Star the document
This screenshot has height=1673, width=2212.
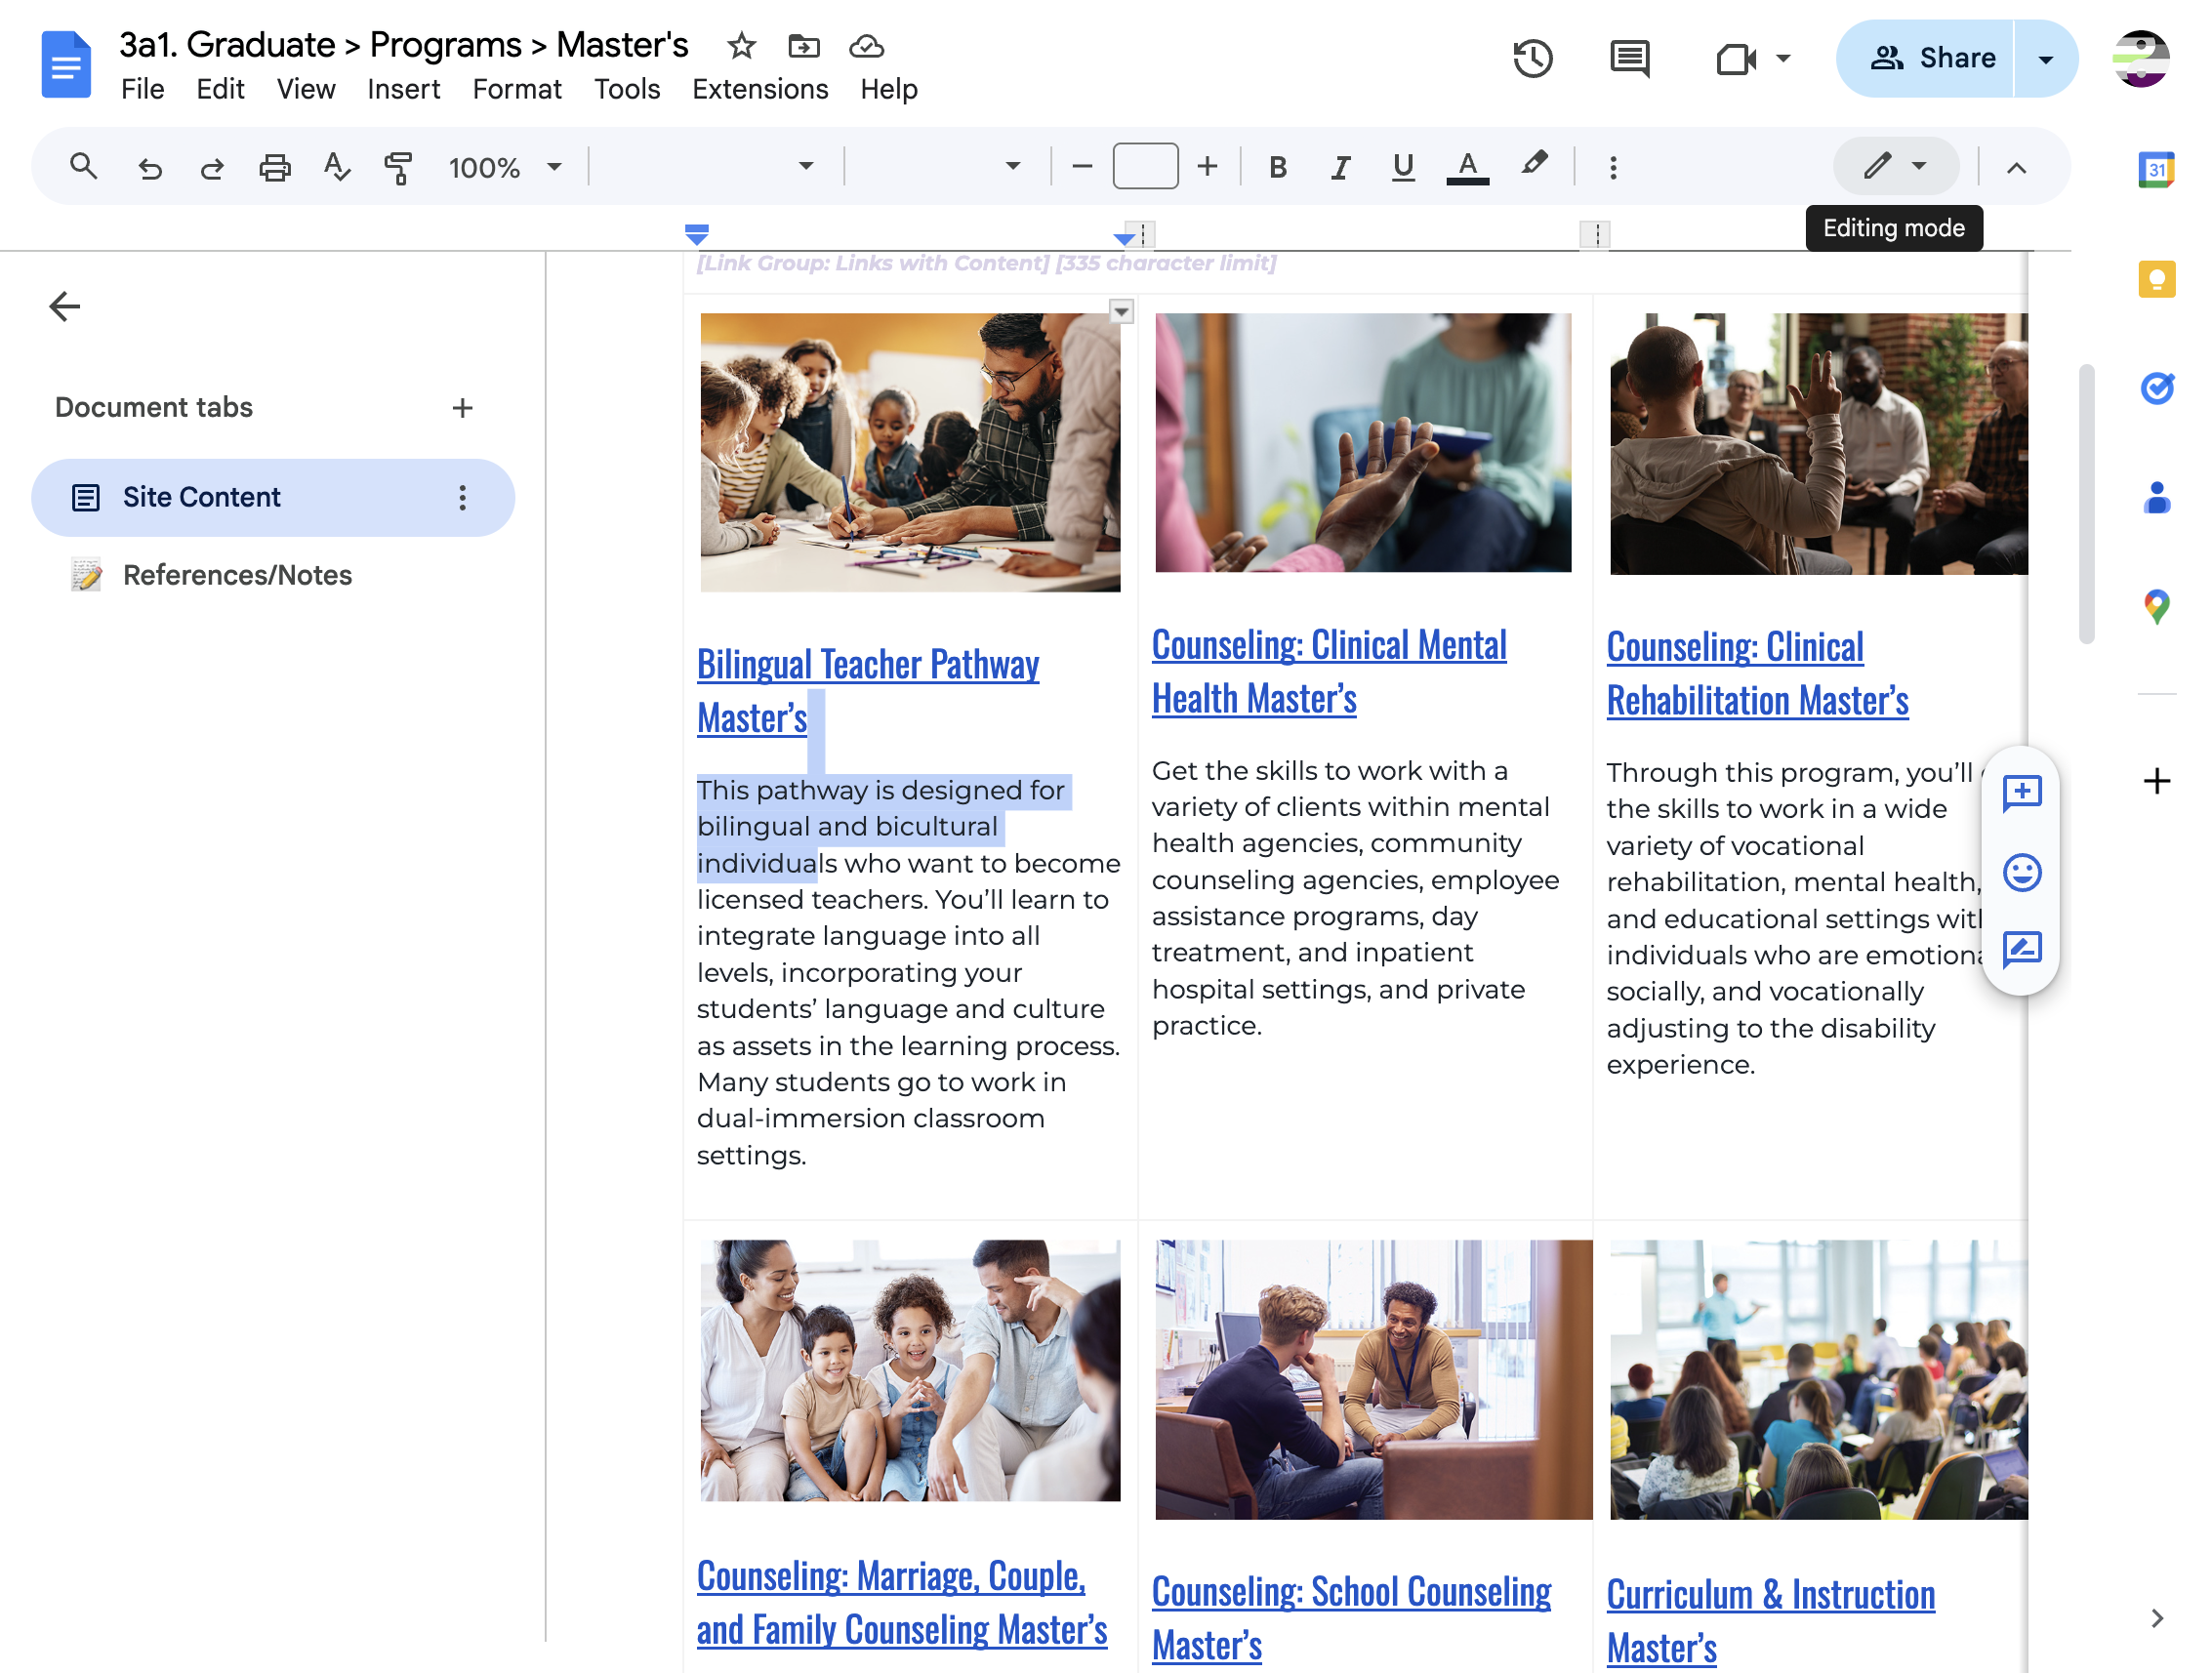pos(741,46)
